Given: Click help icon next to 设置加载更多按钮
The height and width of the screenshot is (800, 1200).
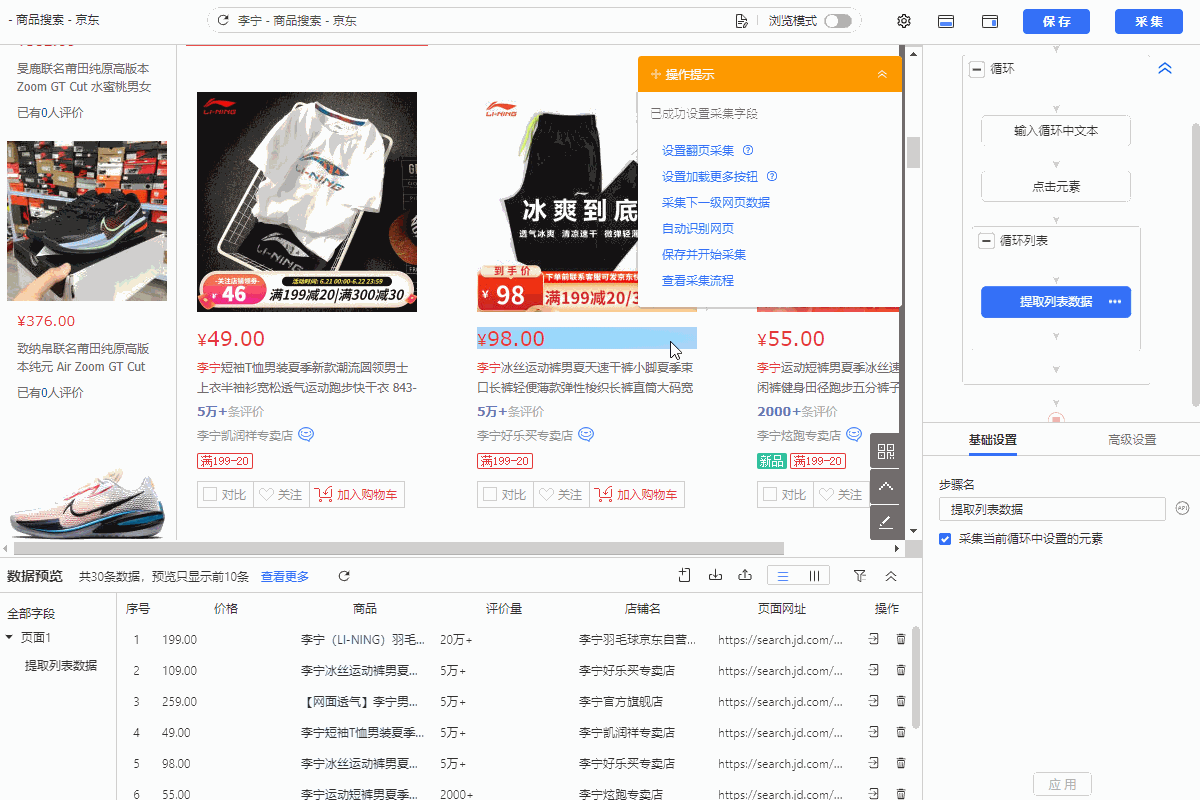Looking at the screenshot, I should pyautogui.click(x=772, y=177).
